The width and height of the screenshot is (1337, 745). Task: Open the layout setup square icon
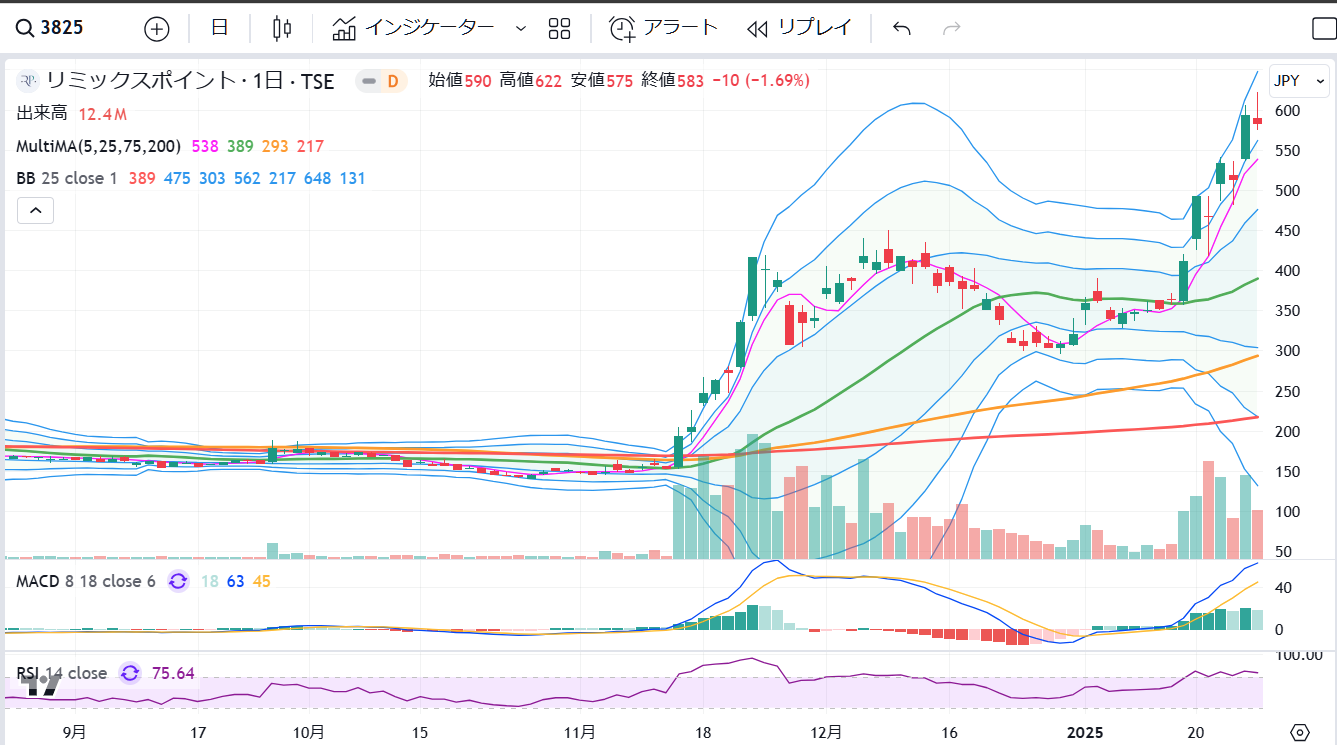[1323, 29]
